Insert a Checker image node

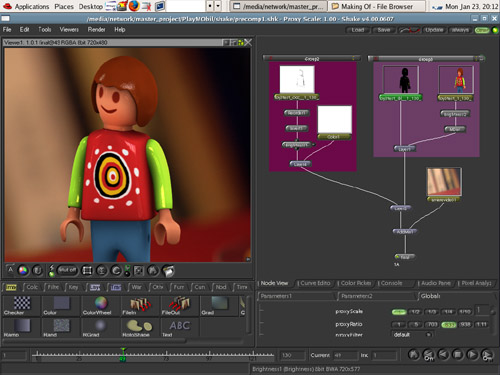pos(21,305)
